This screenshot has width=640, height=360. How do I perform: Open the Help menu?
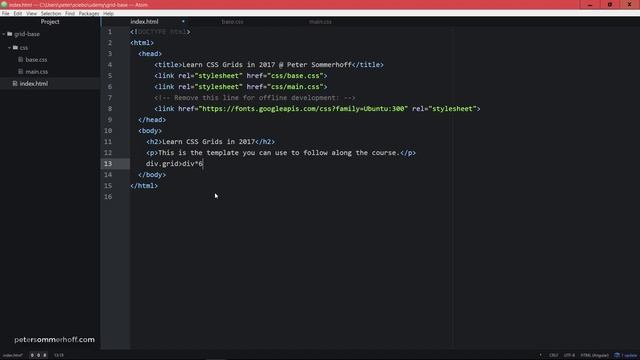(108, 13)
